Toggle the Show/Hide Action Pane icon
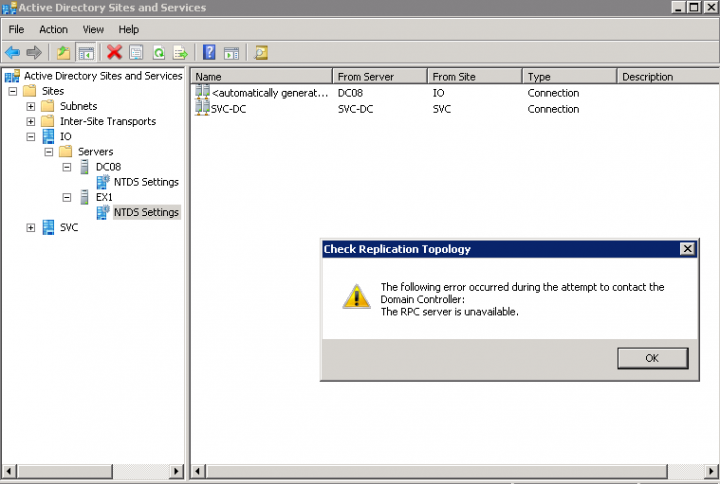 pyautogui.click(x=231, y=53)
